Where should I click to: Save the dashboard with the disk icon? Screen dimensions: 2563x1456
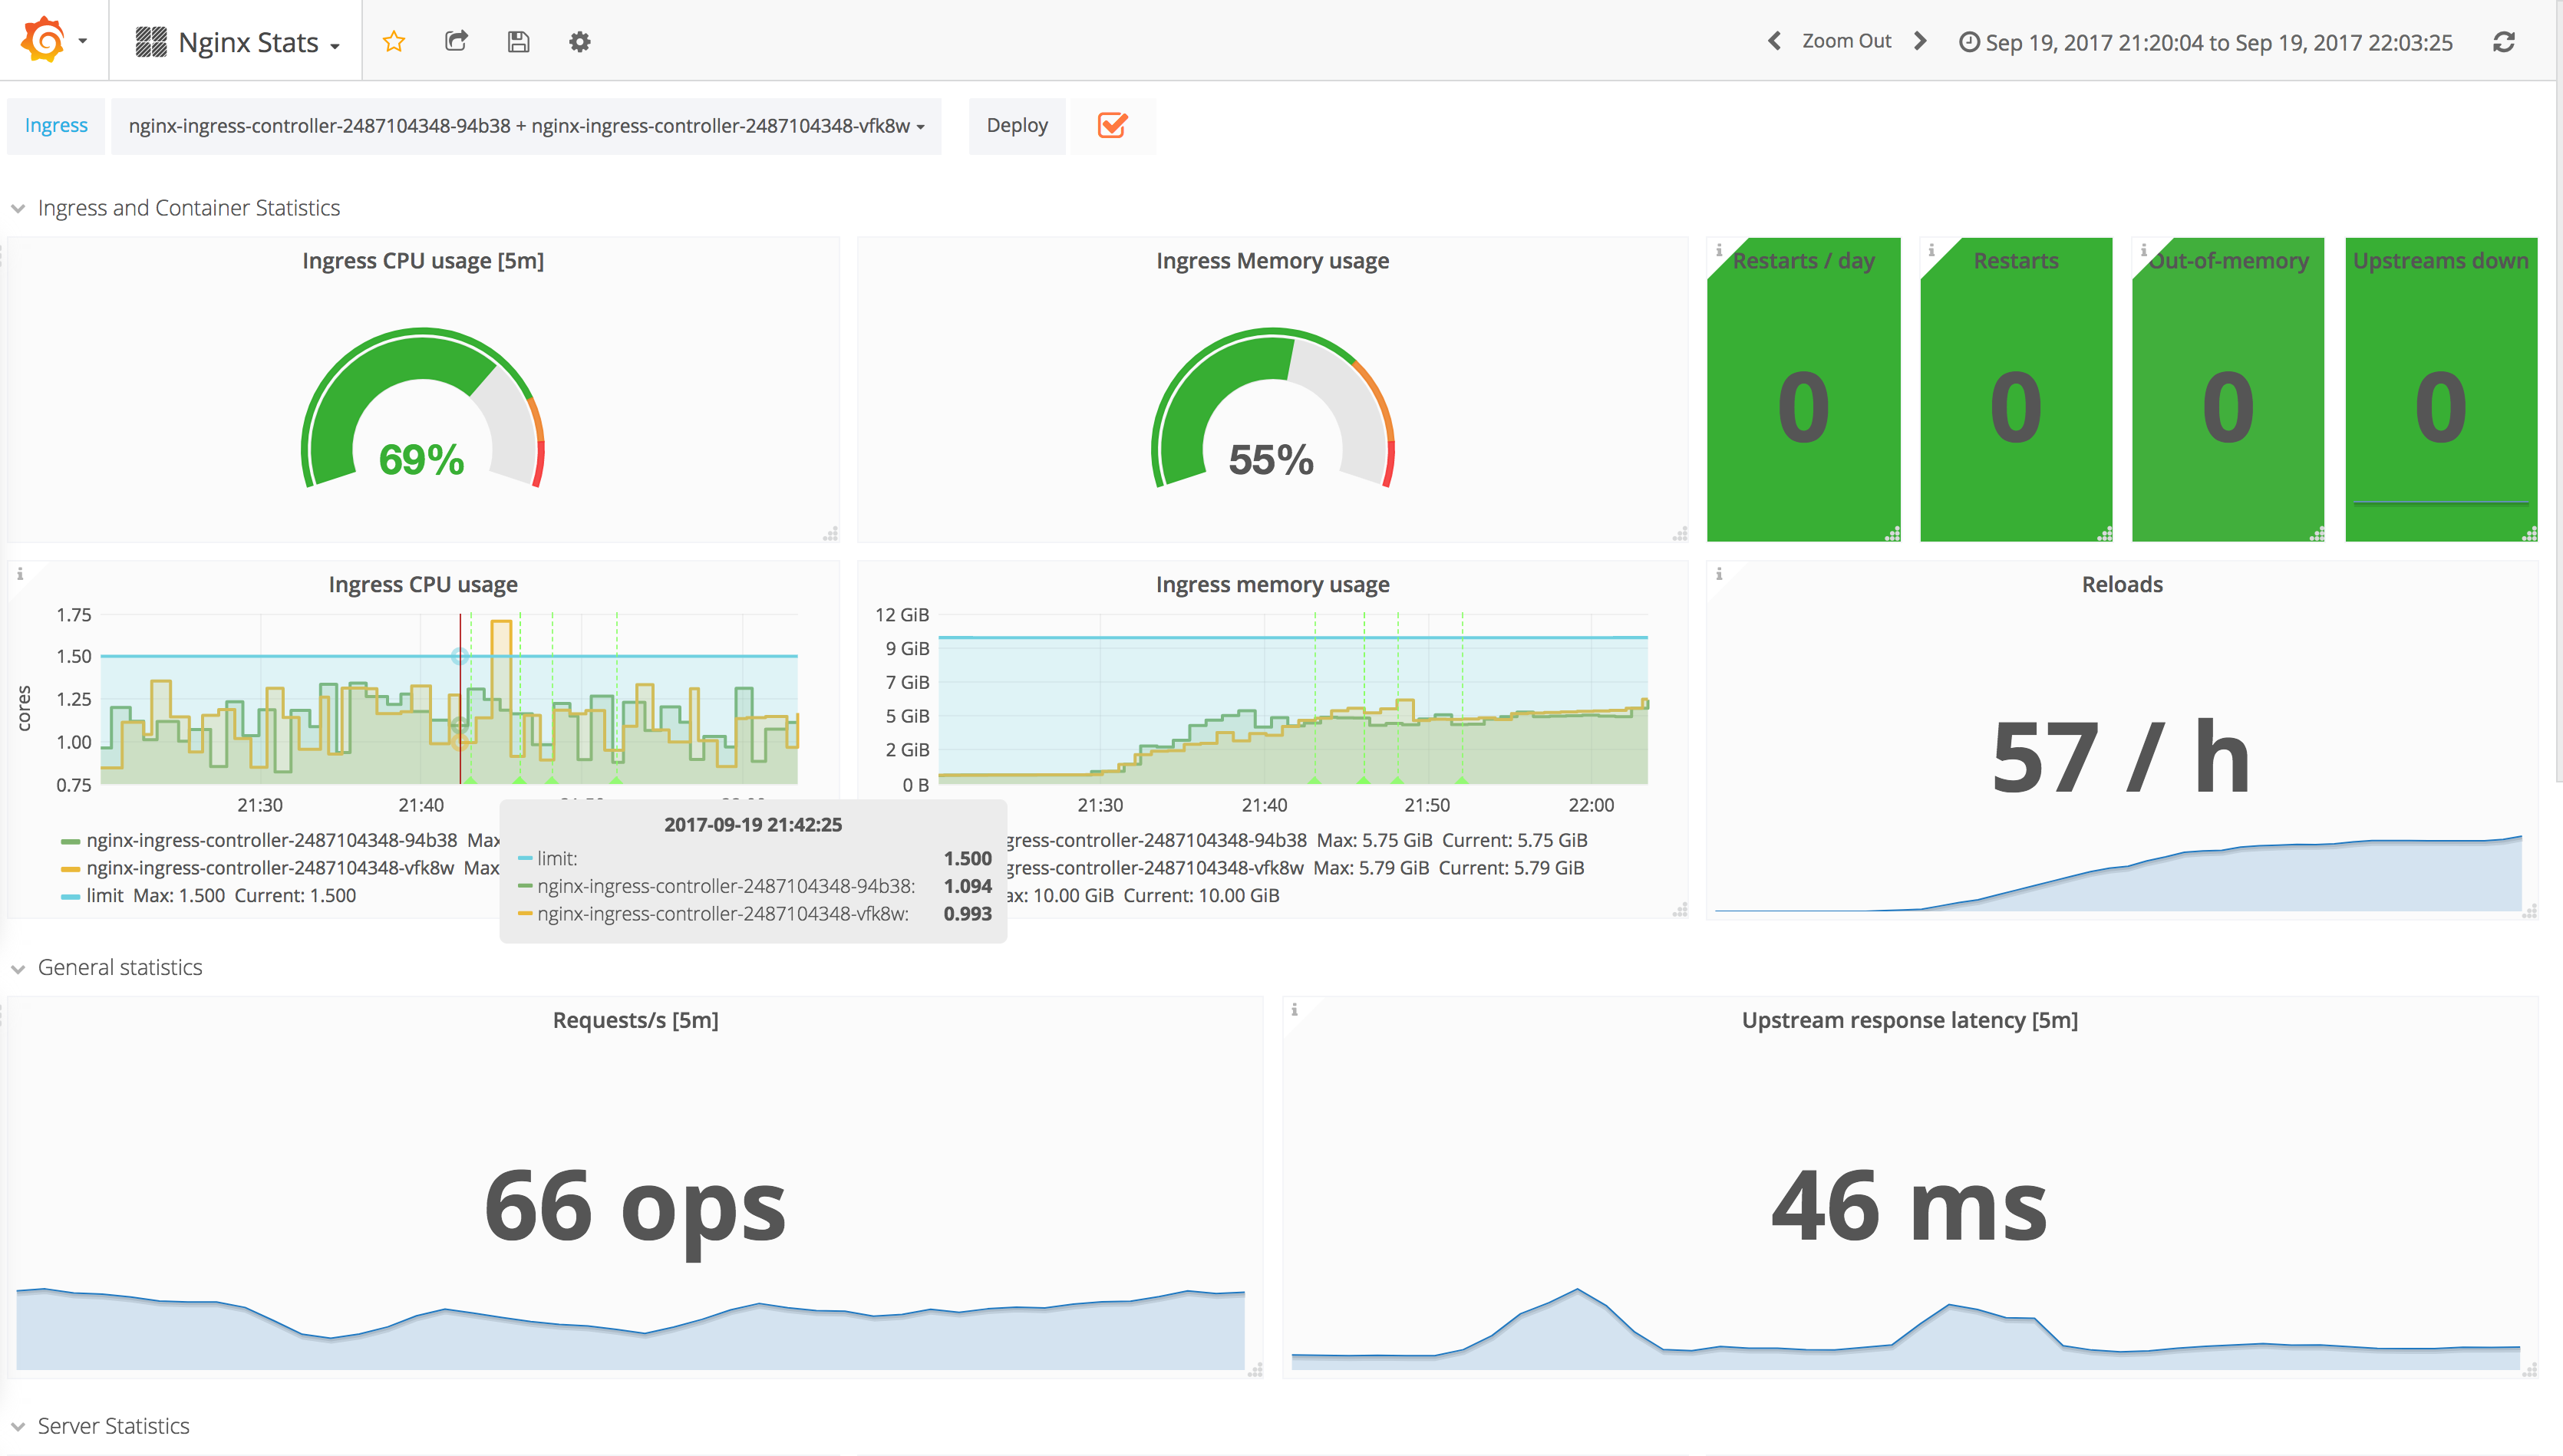(x=518, y=41)
